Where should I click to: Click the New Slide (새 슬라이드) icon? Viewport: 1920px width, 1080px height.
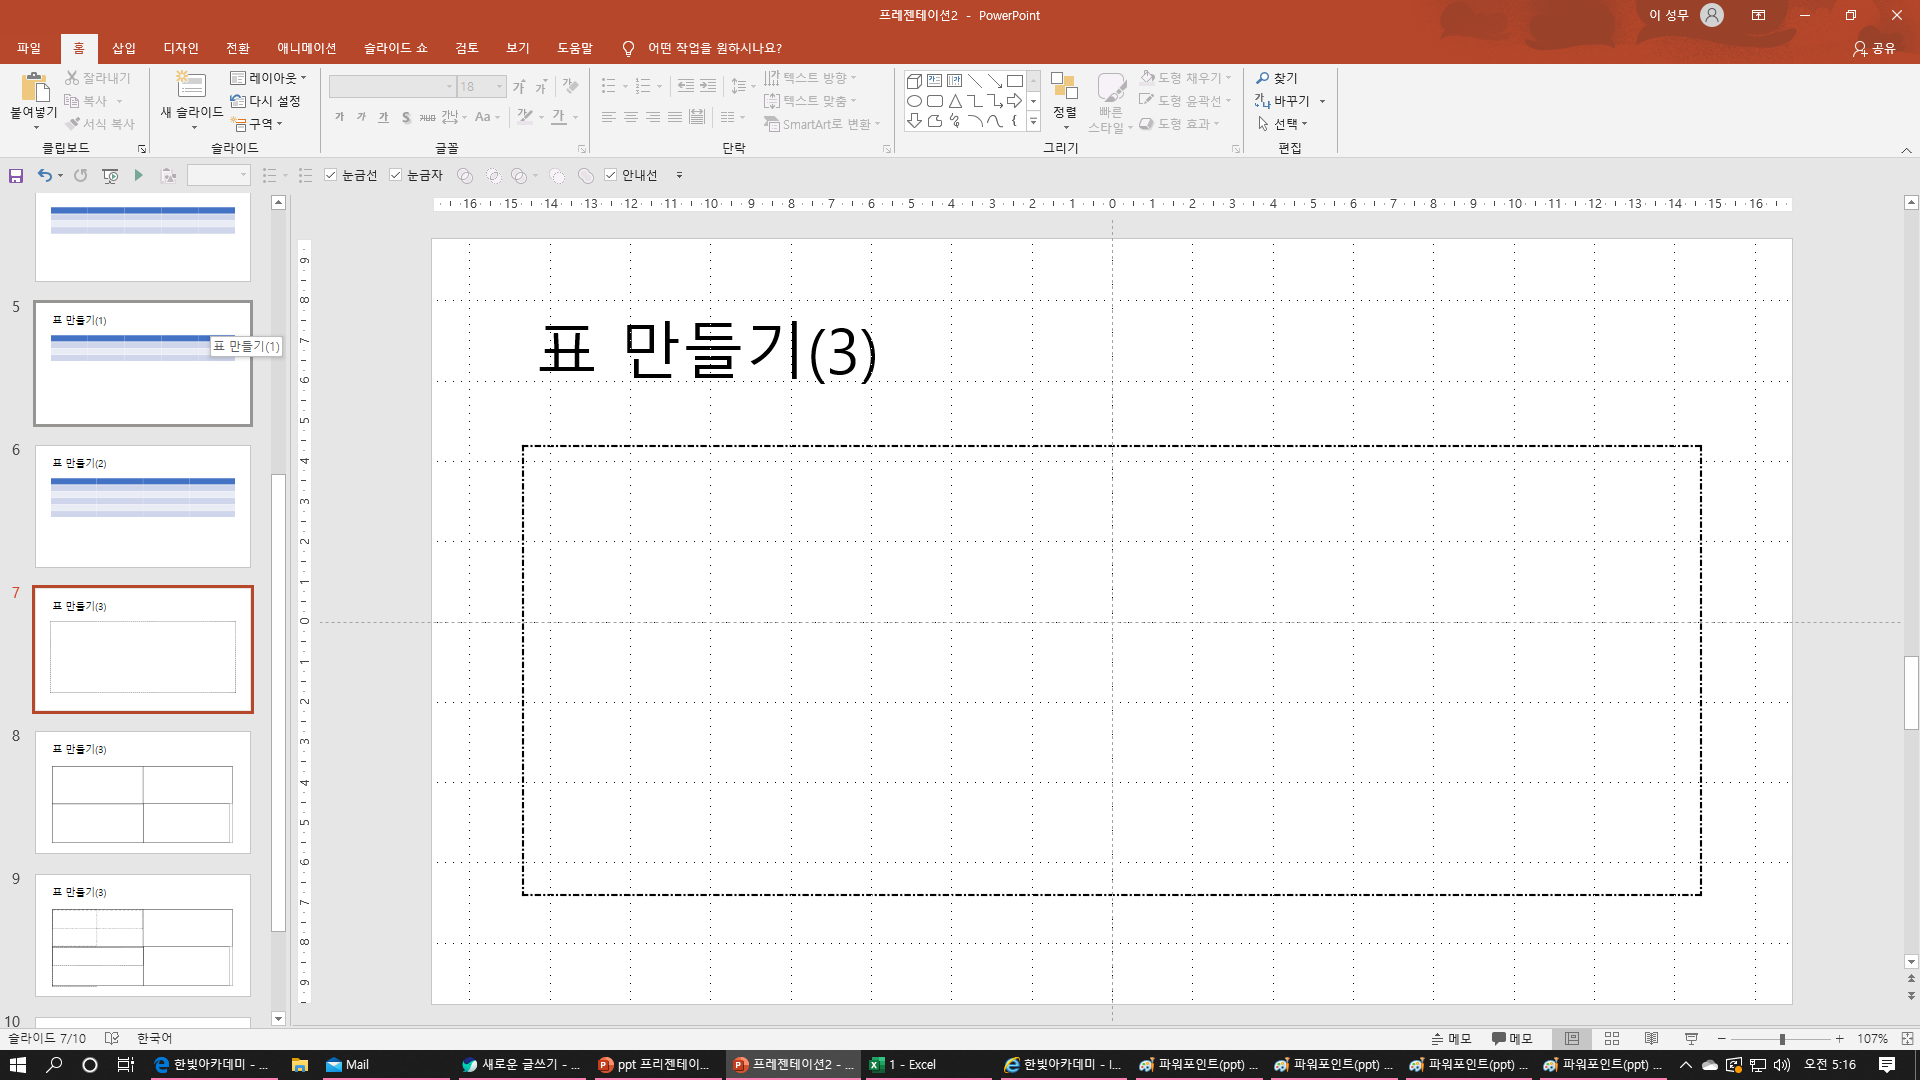coord(190,88)
